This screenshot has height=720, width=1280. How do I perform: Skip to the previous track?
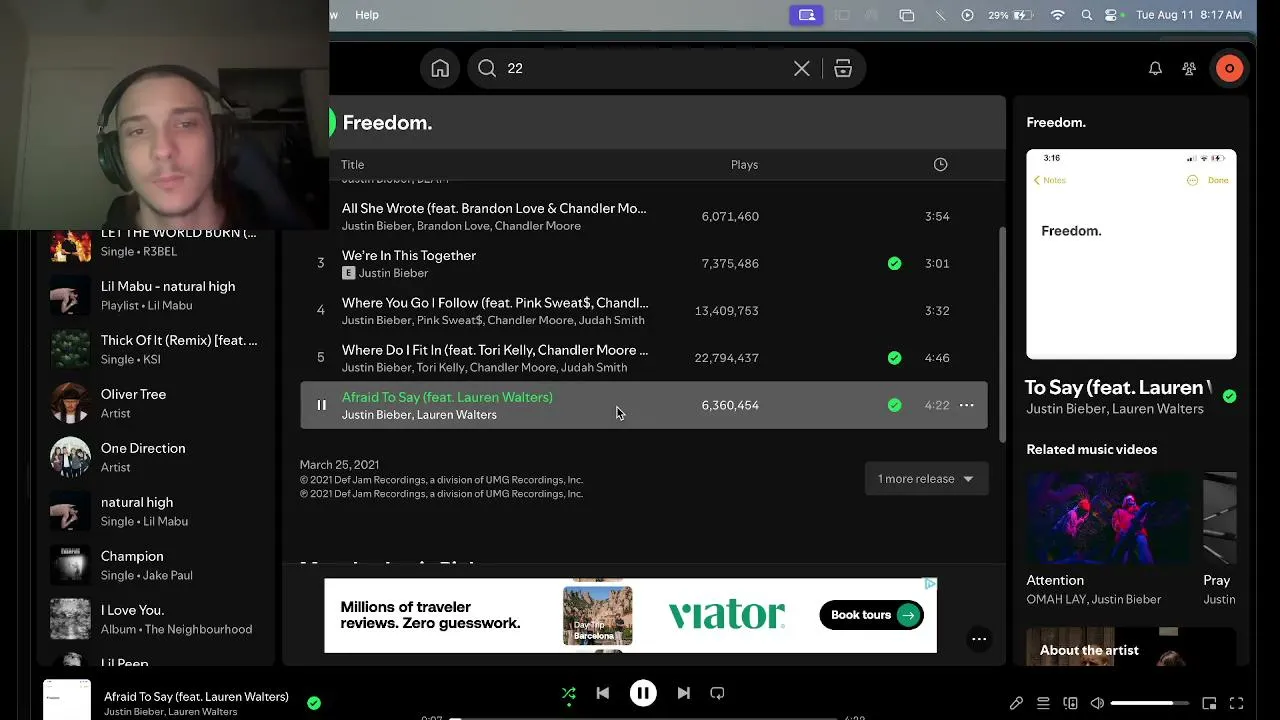(x=602, y=693)
